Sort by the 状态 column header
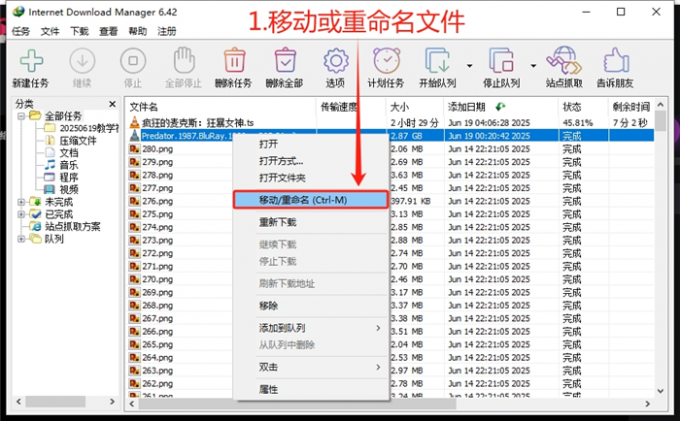680x421 pixels. (583, 107)
